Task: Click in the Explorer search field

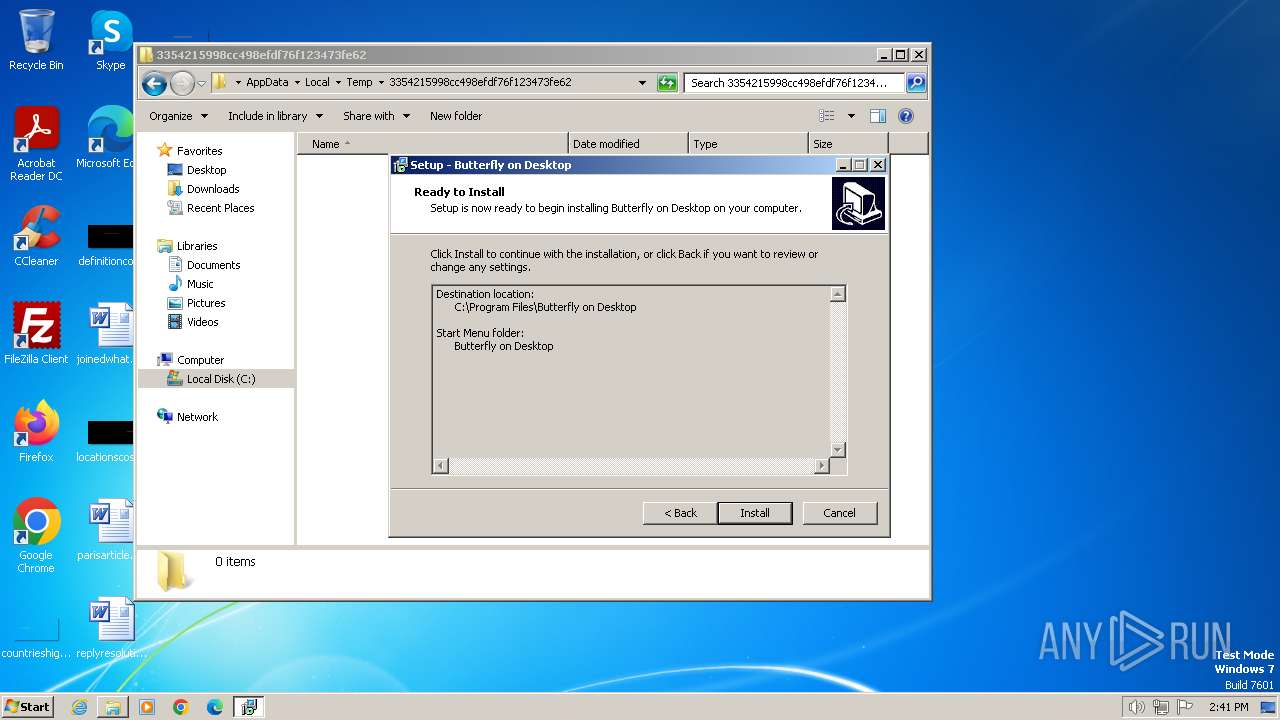Action: pyautogui.click(x=795, y=83)
